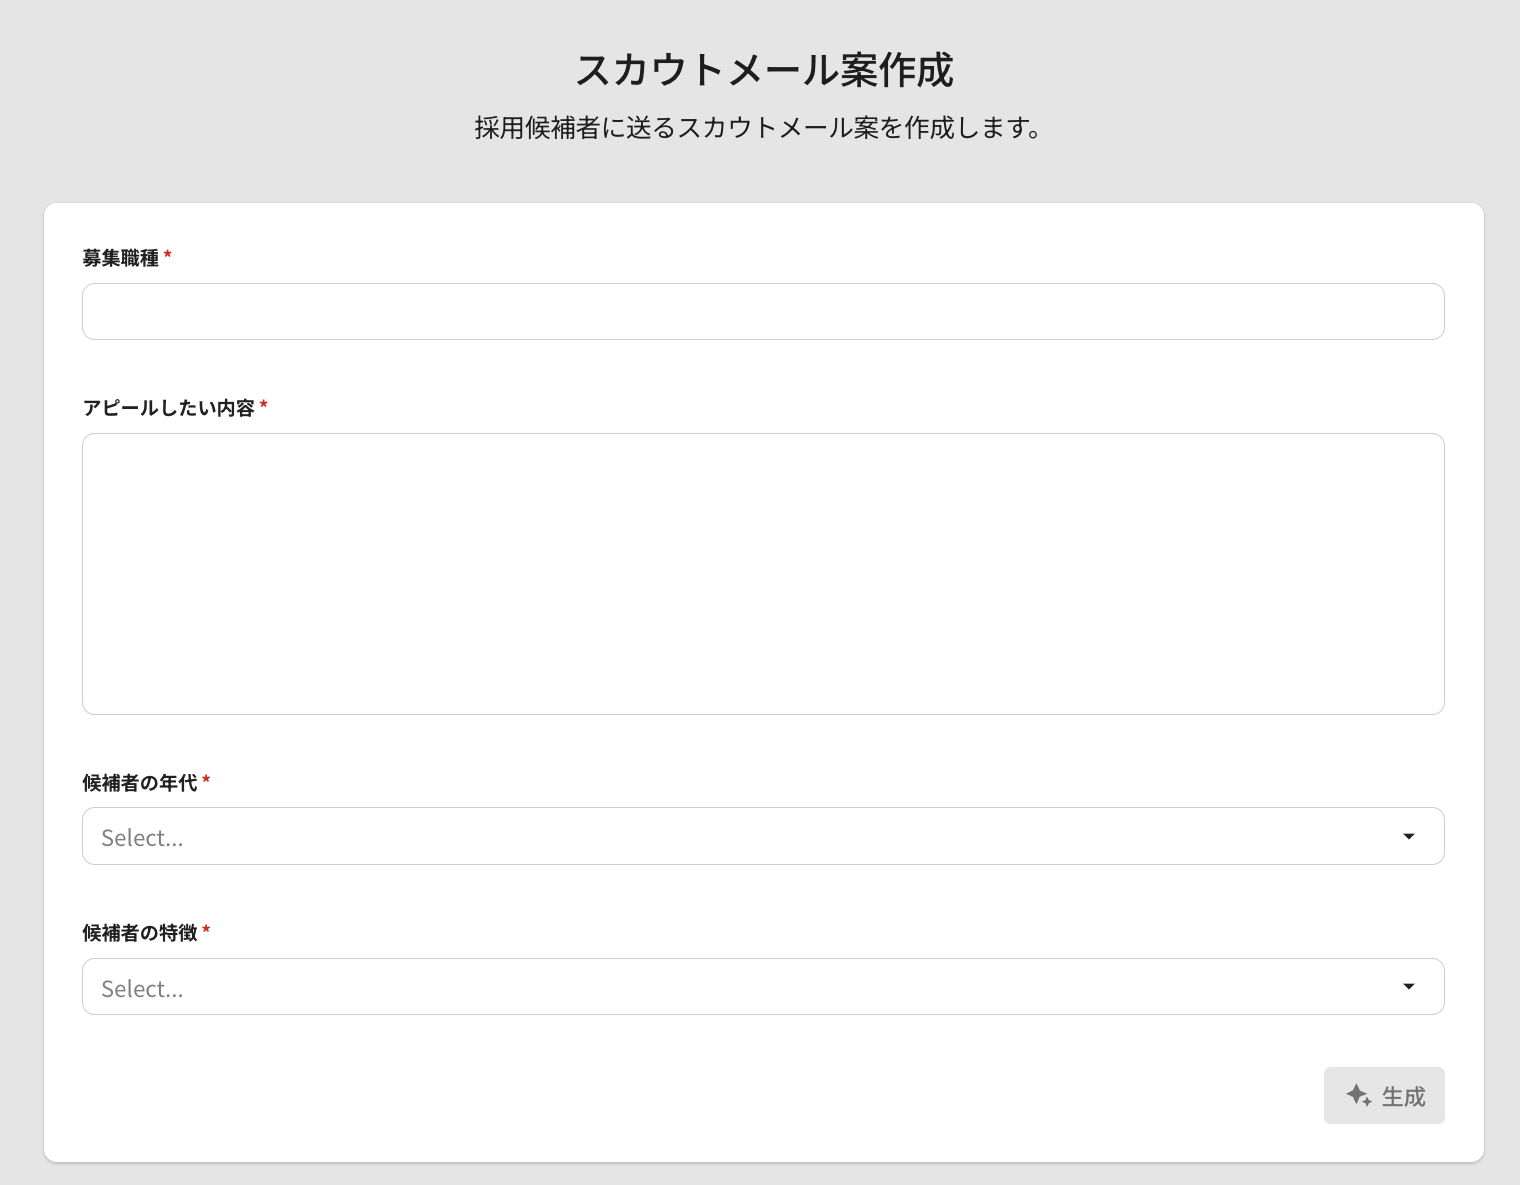The image size is (1520, 1185).
Task: Click the 候補者の年代 field label
Action: point(139,783)
